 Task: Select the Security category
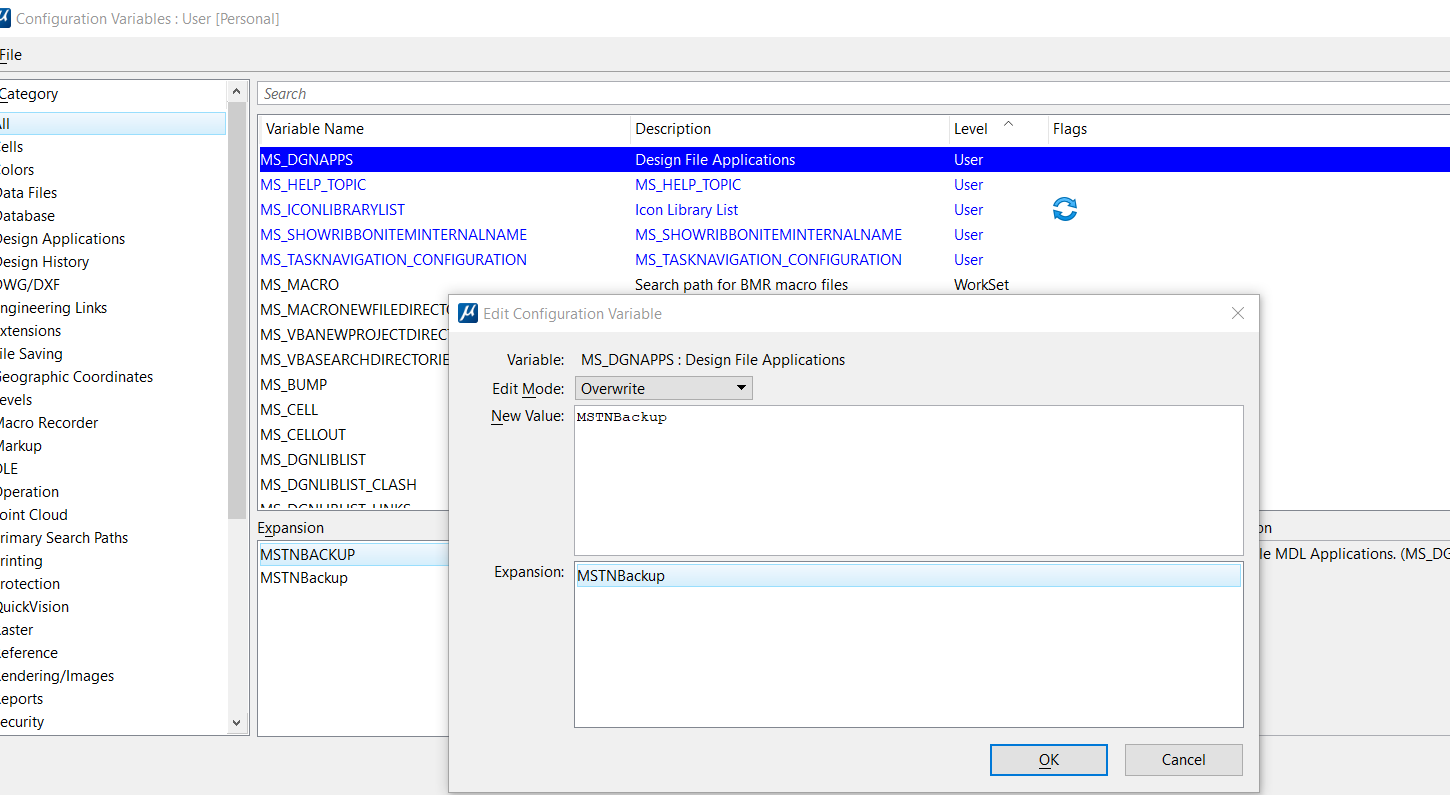(21, 722)
